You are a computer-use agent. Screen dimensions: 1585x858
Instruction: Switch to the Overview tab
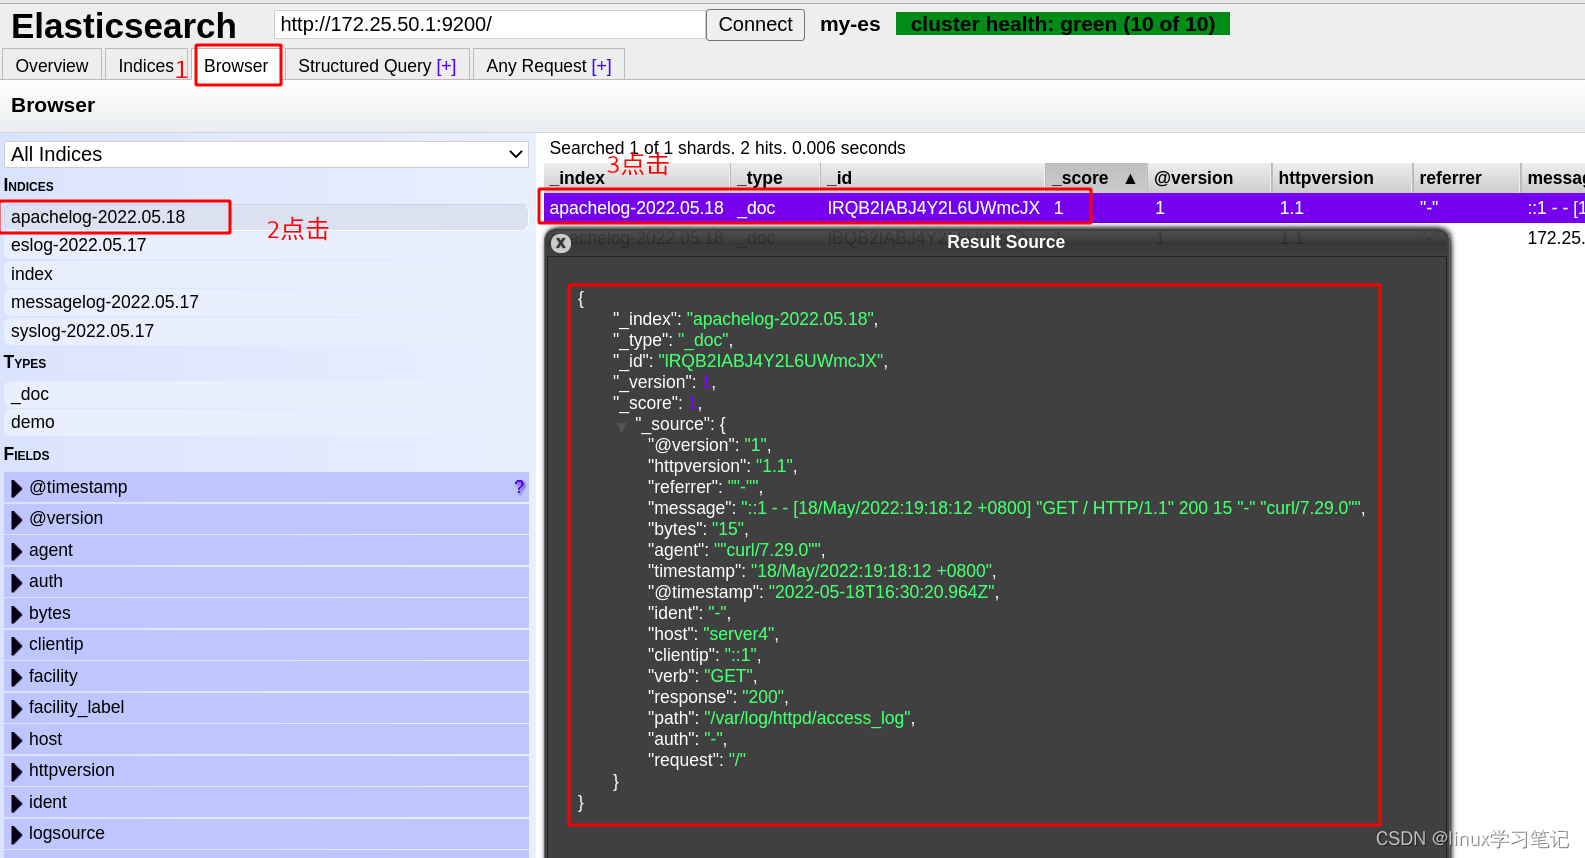coord(52,65)
